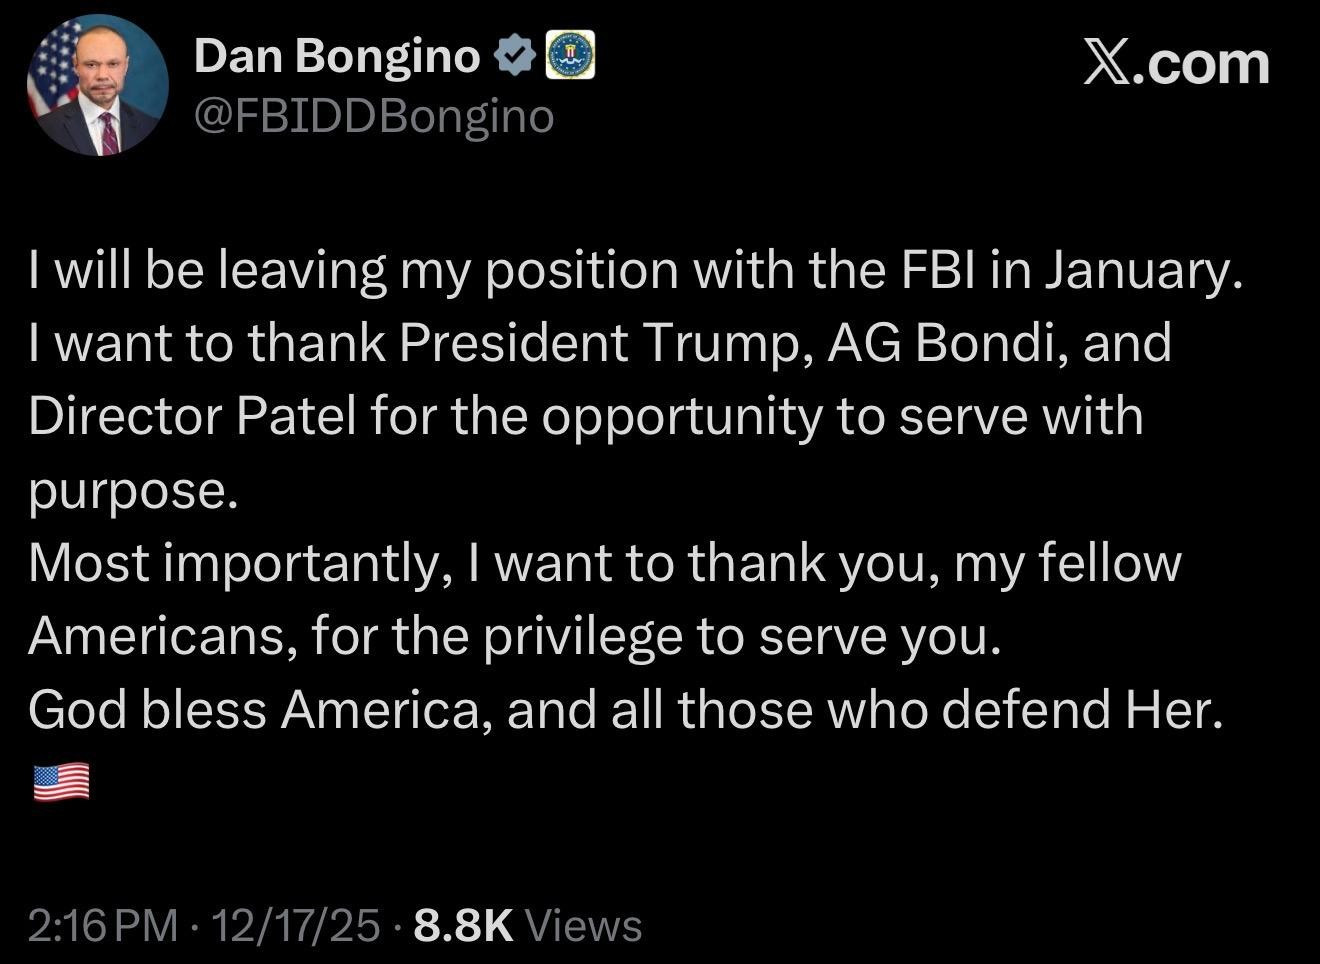The width and height of the screenshot is (1320, 964).
Task: Click the God bless America line
Action: pos(625,710)
